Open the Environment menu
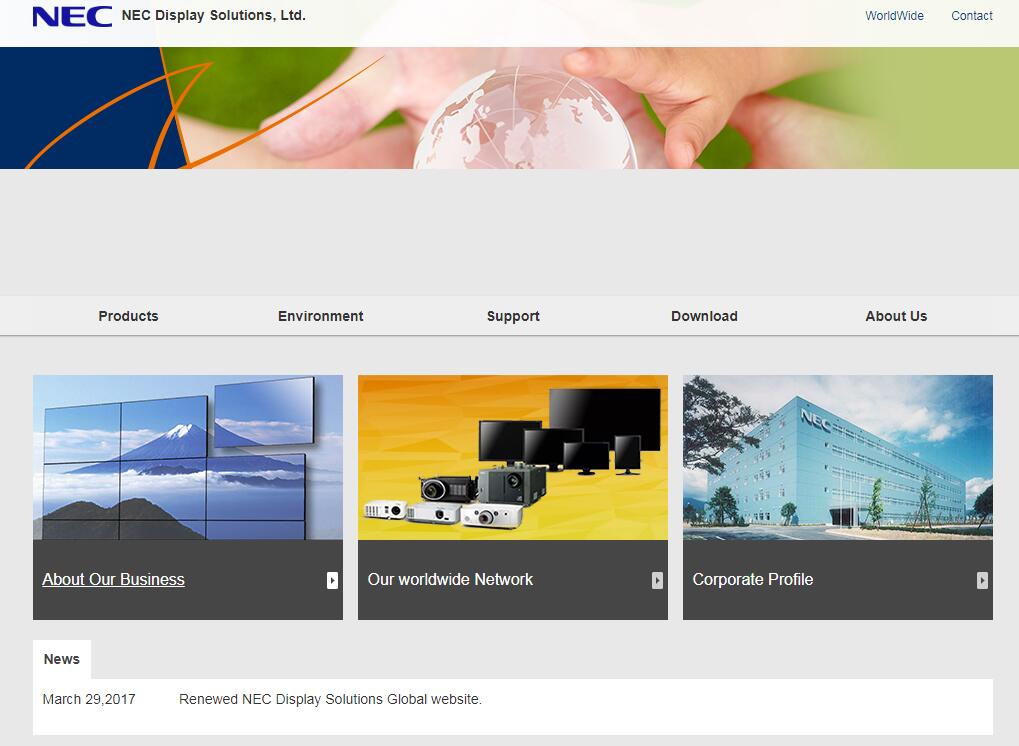1019x746 pixels. 320,316
